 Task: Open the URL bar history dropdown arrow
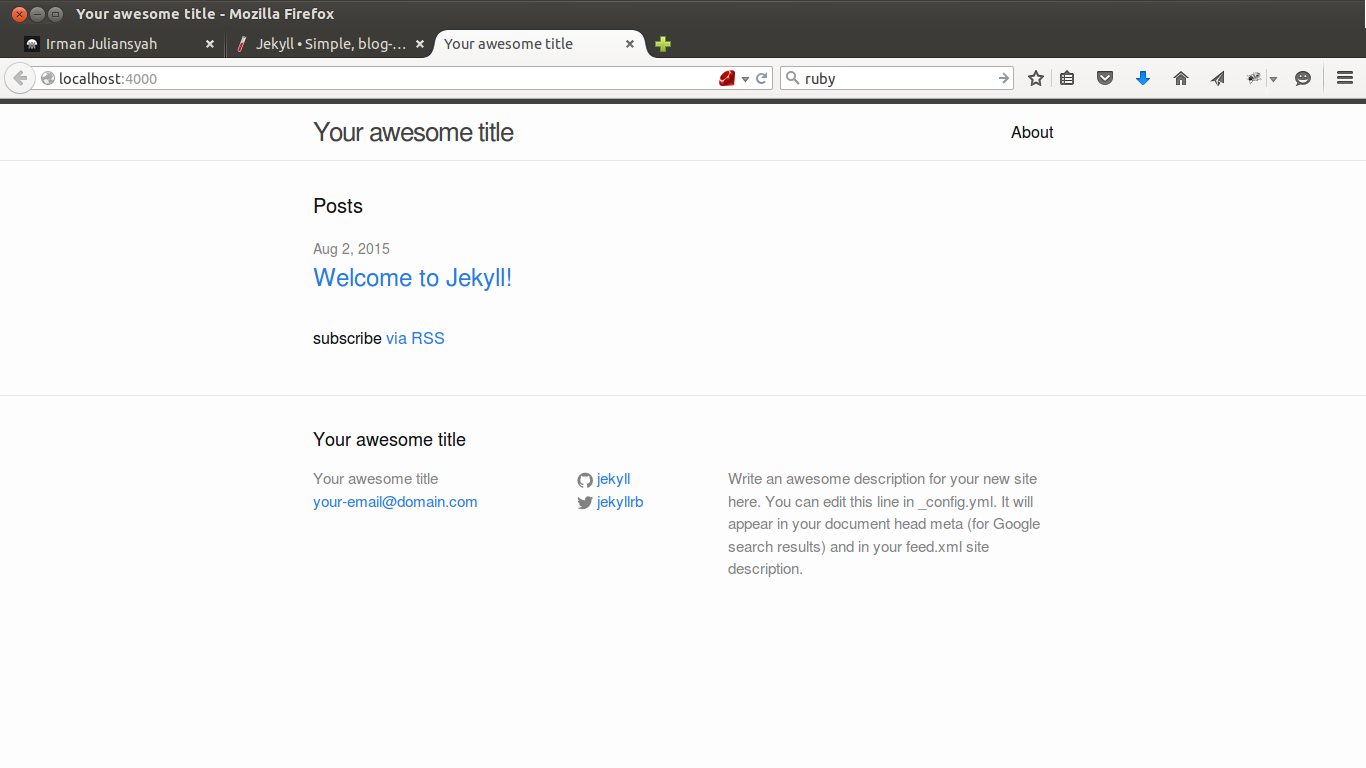(x=746, y=79)
